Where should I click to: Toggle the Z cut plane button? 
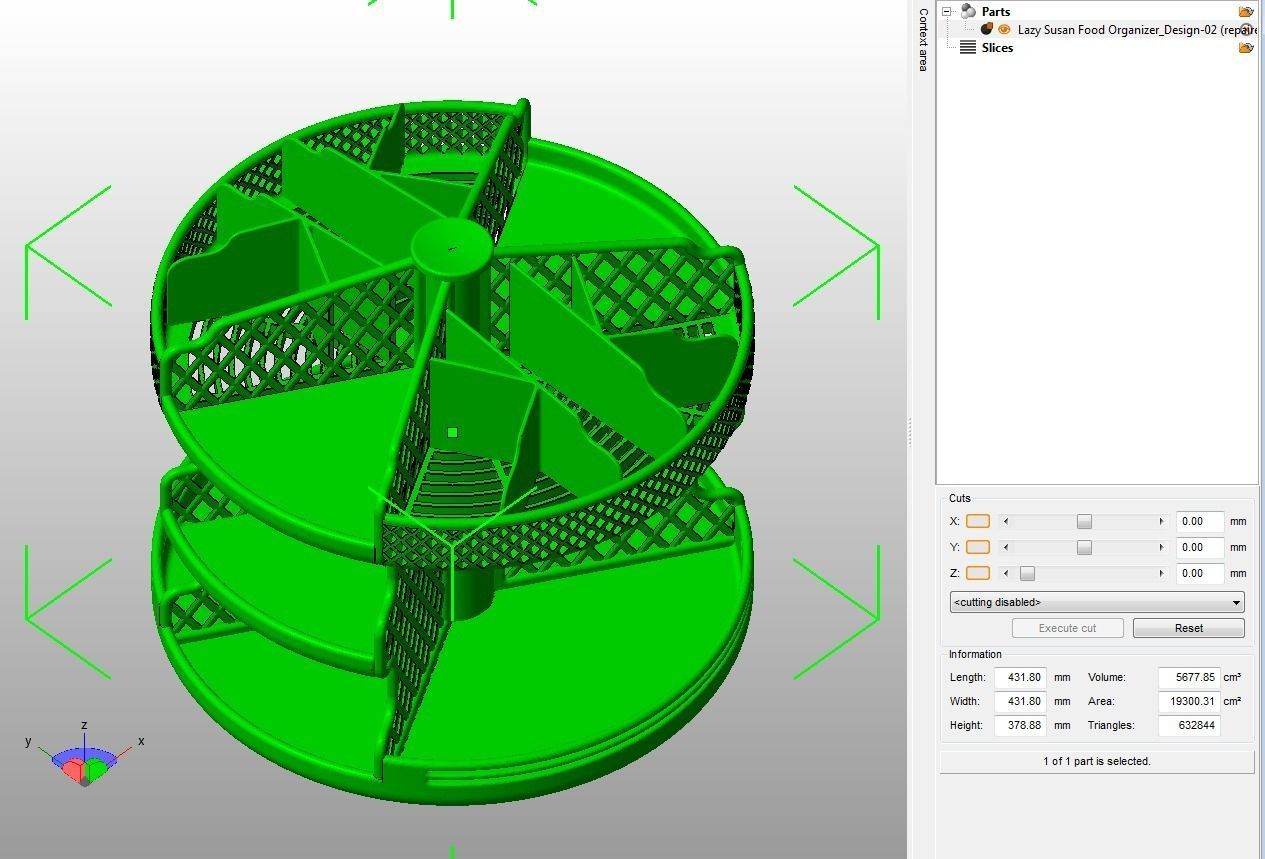[x=978, y=573]
